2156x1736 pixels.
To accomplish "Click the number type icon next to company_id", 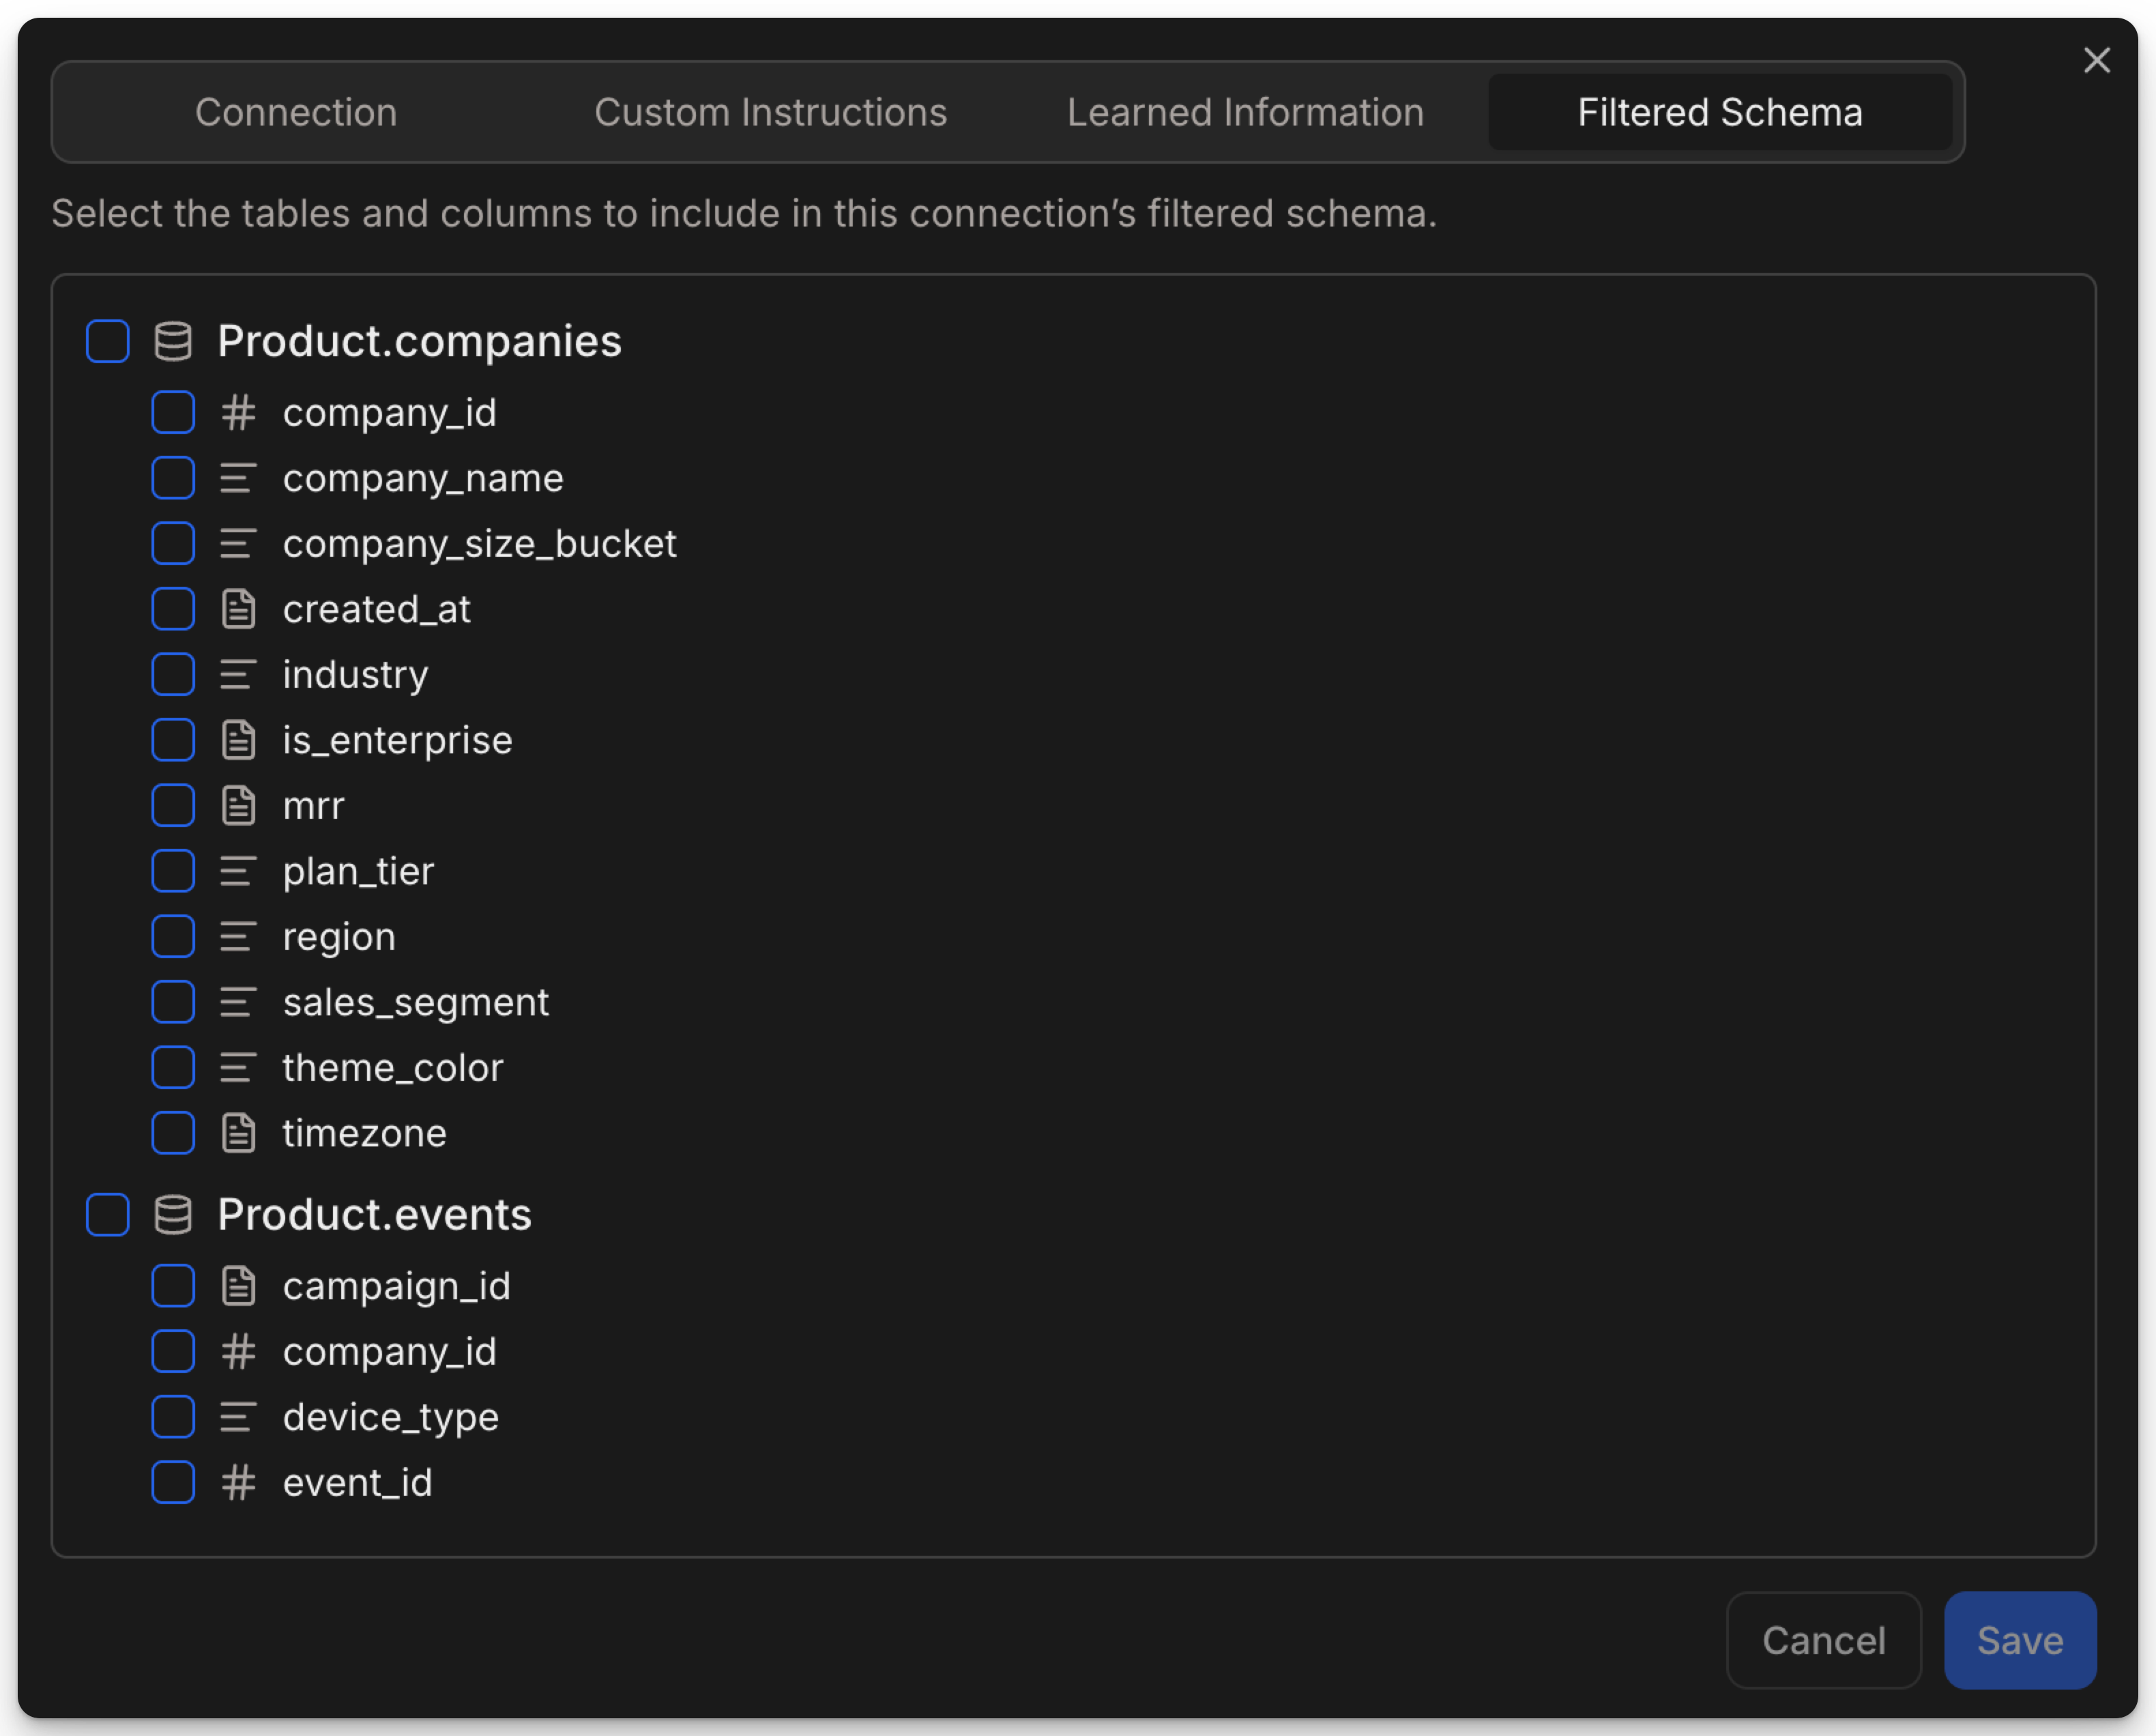I will tap(238, 412).
